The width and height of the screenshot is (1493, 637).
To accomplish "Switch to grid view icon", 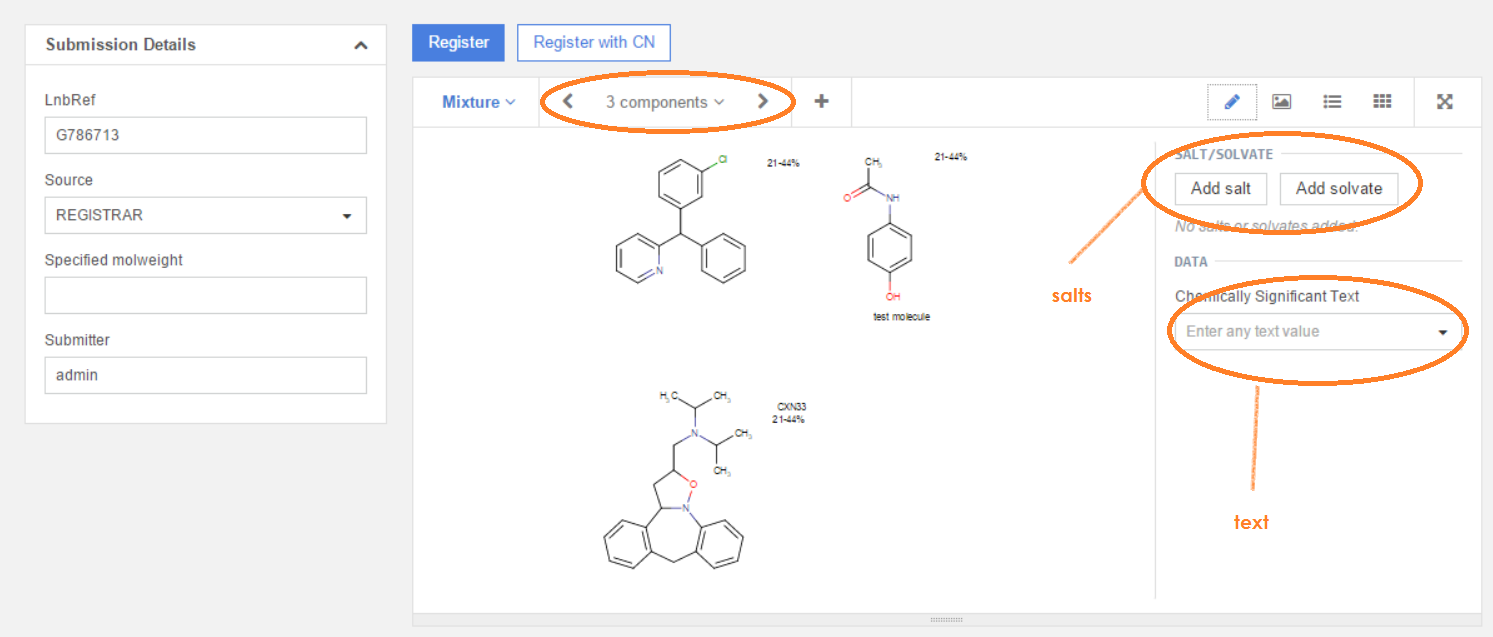I will (x=1382, y=101).
